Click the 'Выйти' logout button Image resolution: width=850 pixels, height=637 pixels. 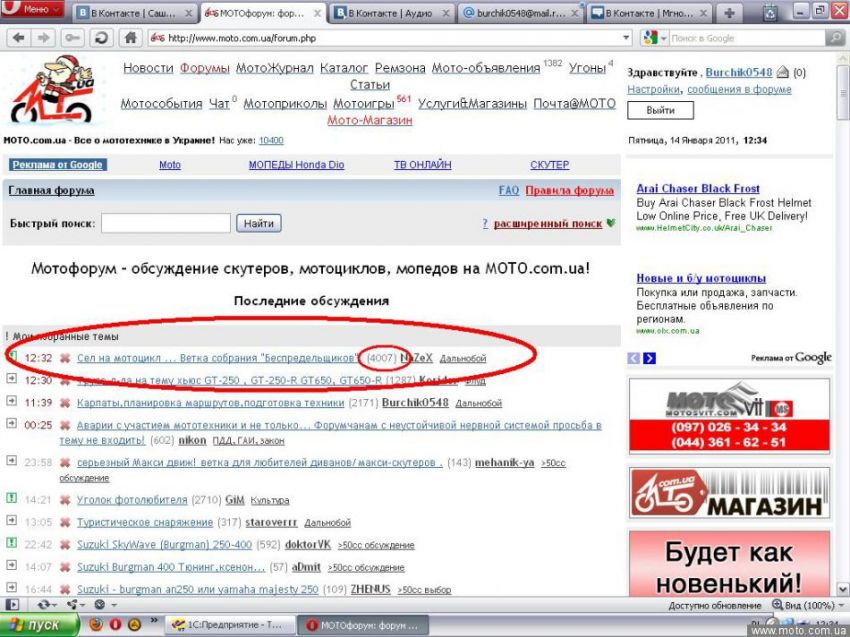point(660,110)
